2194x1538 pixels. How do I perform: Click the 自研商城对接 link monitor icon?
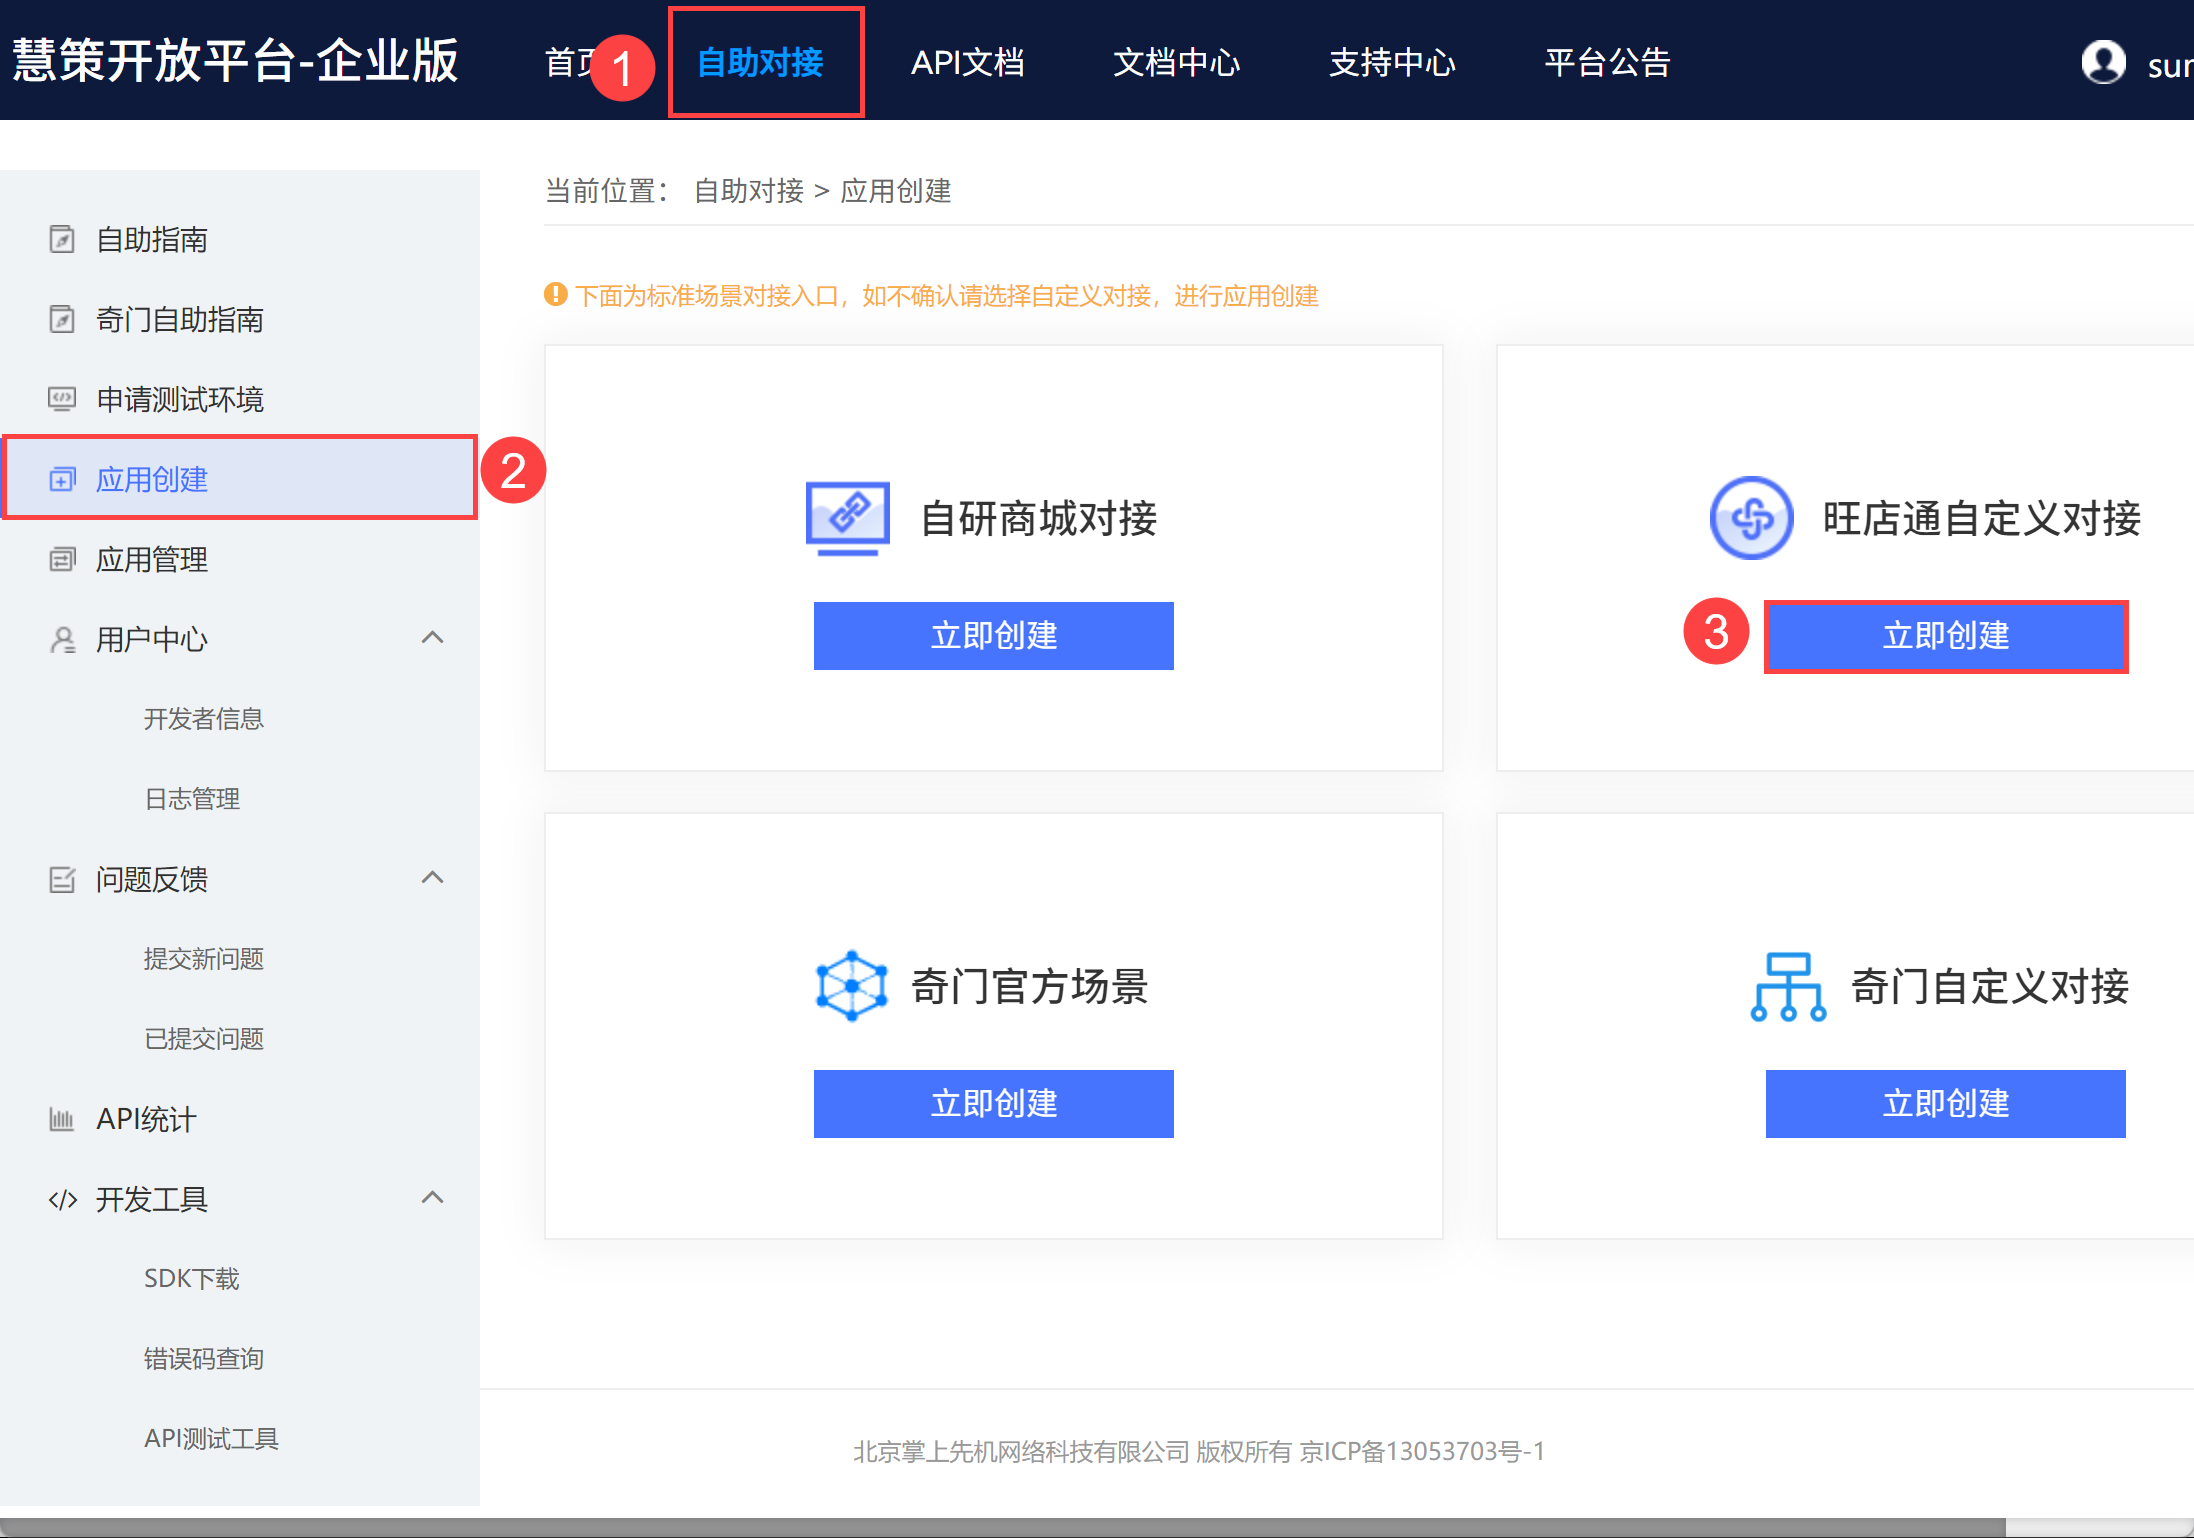coord(847,518)
